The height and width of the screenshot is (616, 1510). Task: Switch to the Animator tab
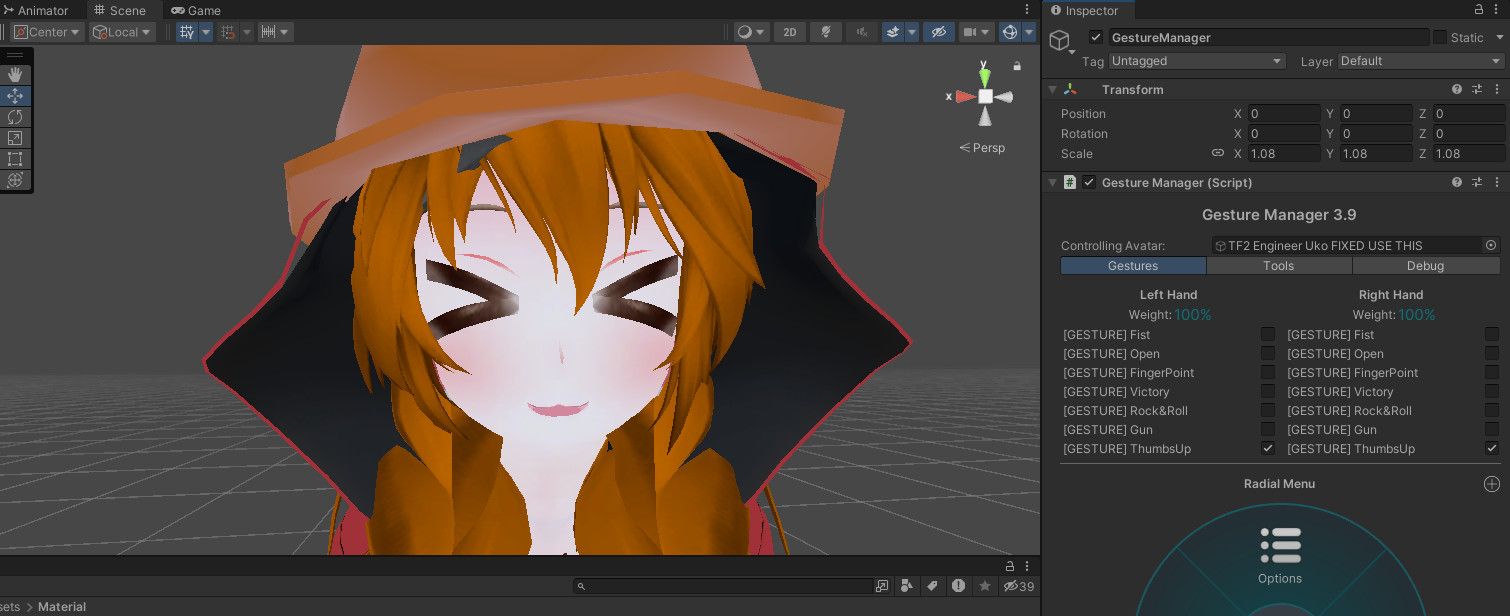coord(37,10)
